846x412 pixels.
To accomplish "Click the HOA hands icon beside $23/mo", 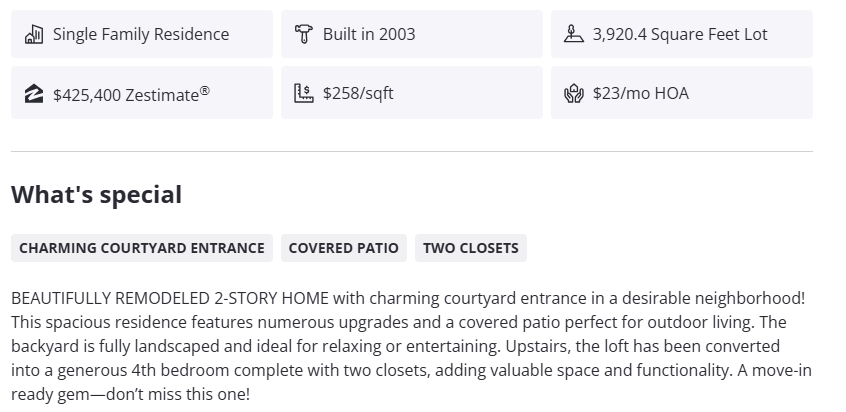I will (574, 94).
